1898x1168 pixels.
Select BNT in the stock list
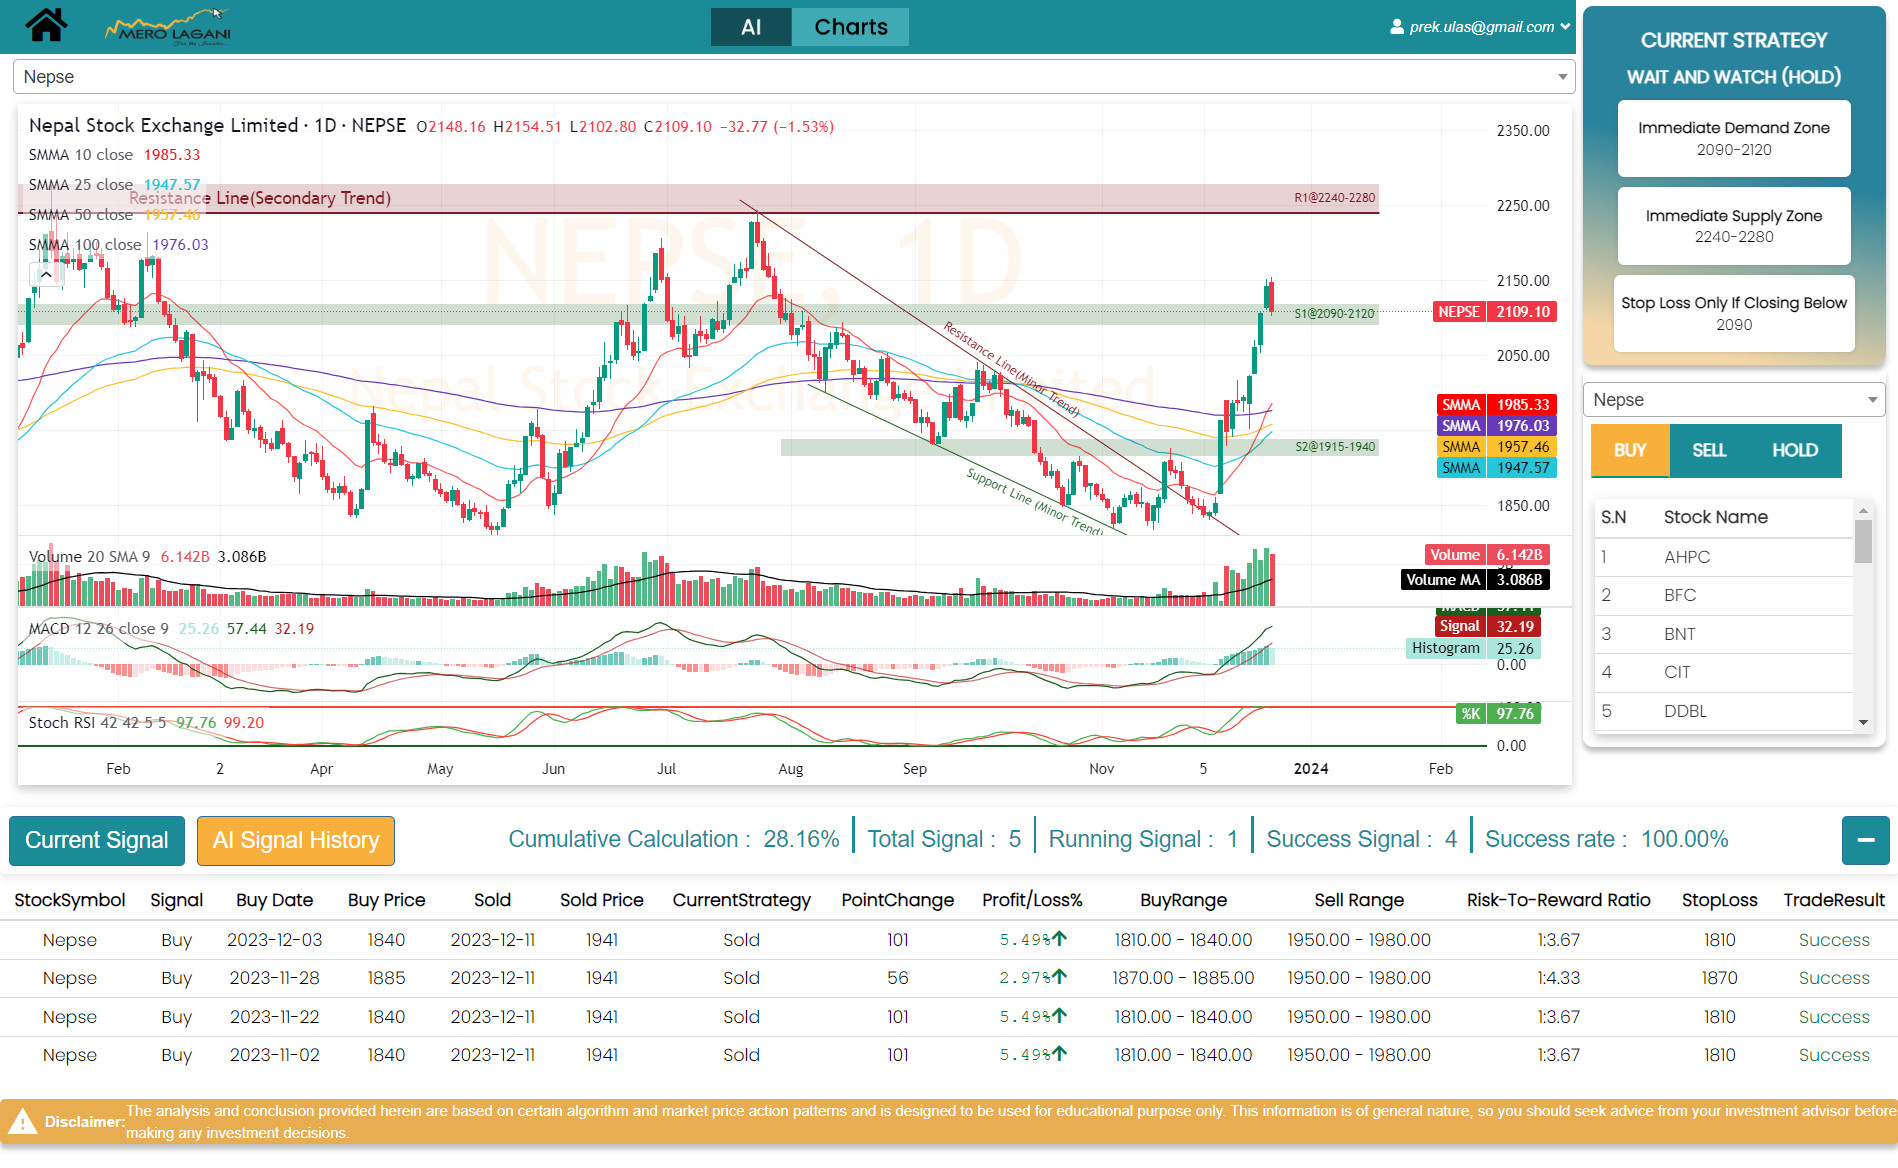pyautogui.click(x=1723, y=634)
